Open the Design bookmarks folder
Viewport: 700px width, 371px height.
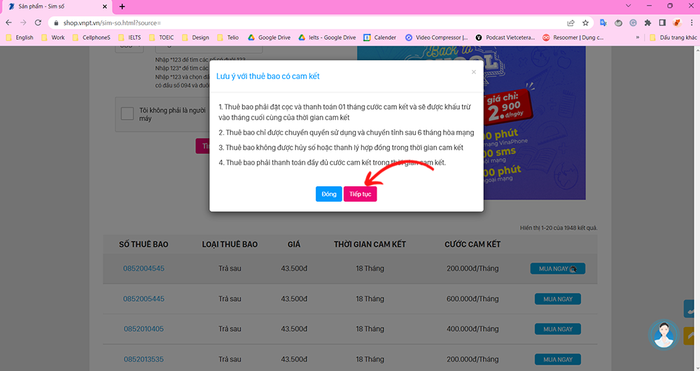click(196, 38)
